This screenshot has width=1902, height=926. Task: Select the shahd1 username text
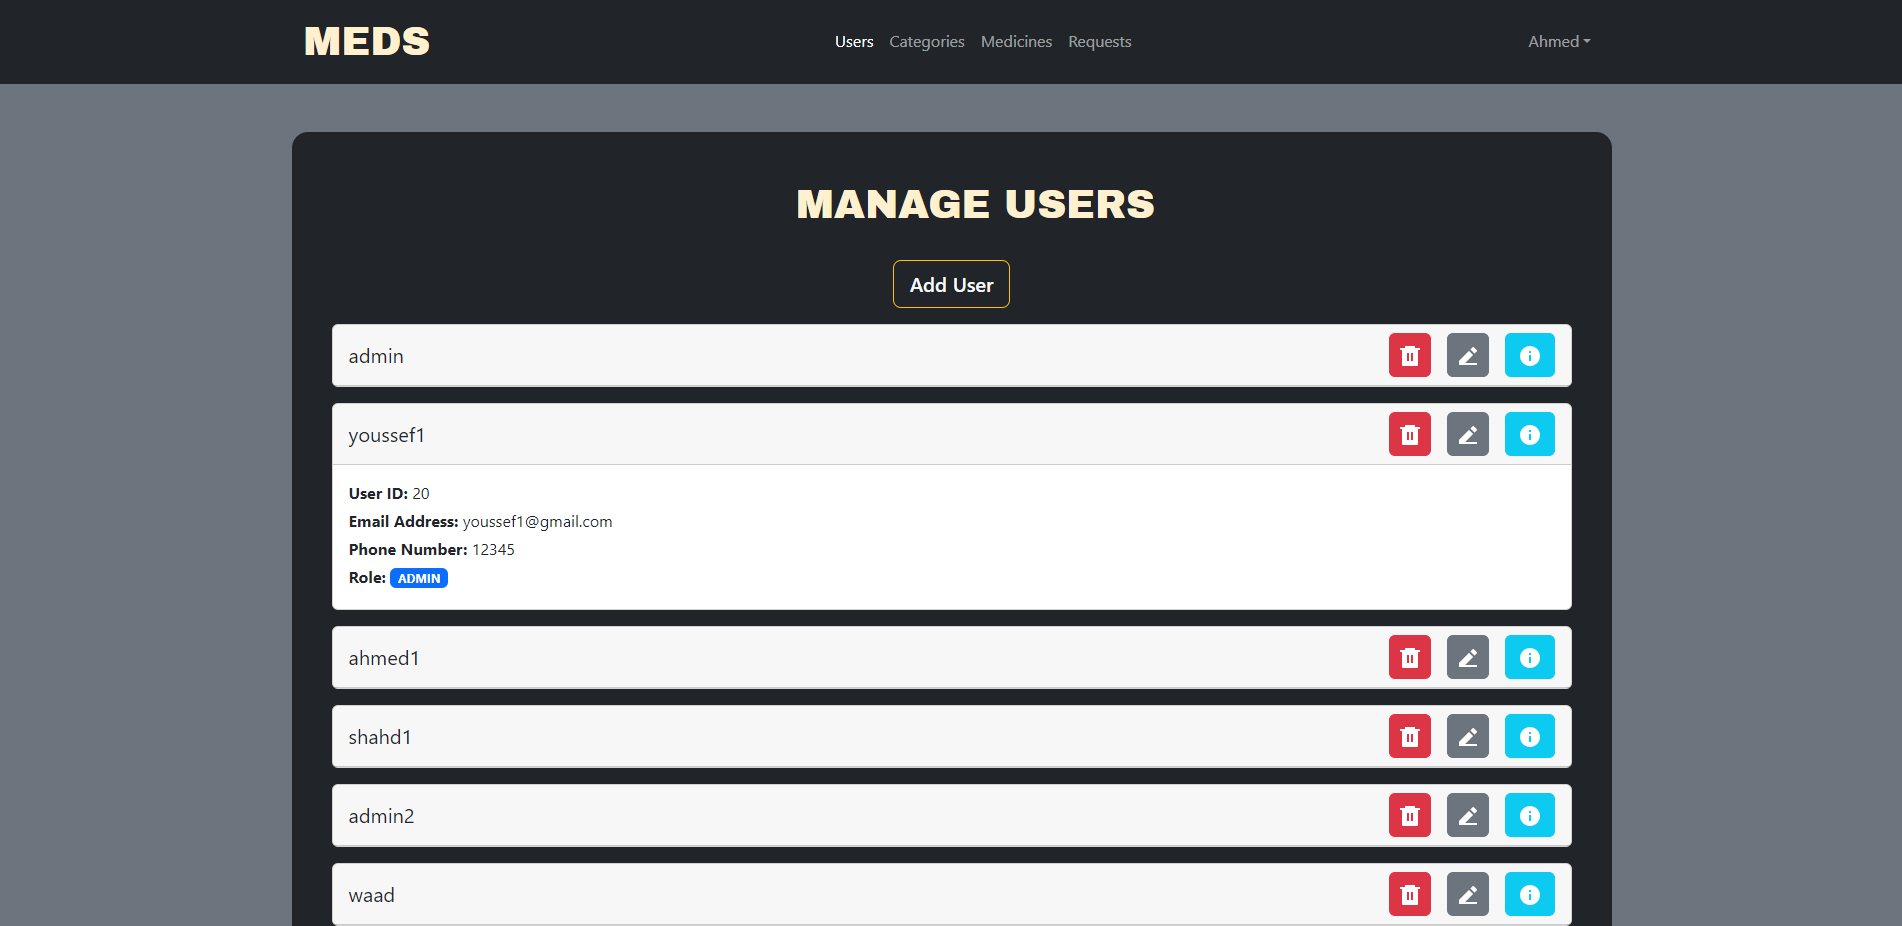click(380, 737)
